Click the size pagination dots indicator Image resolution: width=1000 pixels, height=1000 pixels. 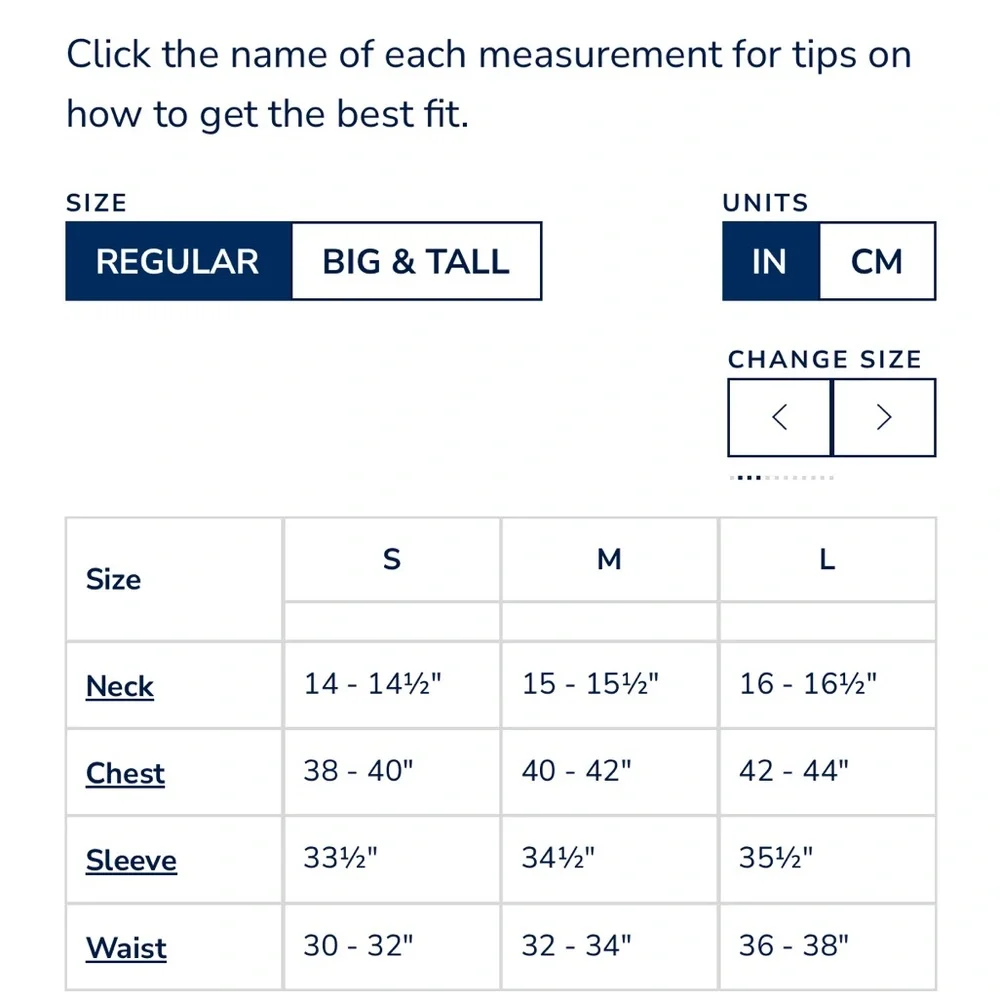(x=782, y=478)
